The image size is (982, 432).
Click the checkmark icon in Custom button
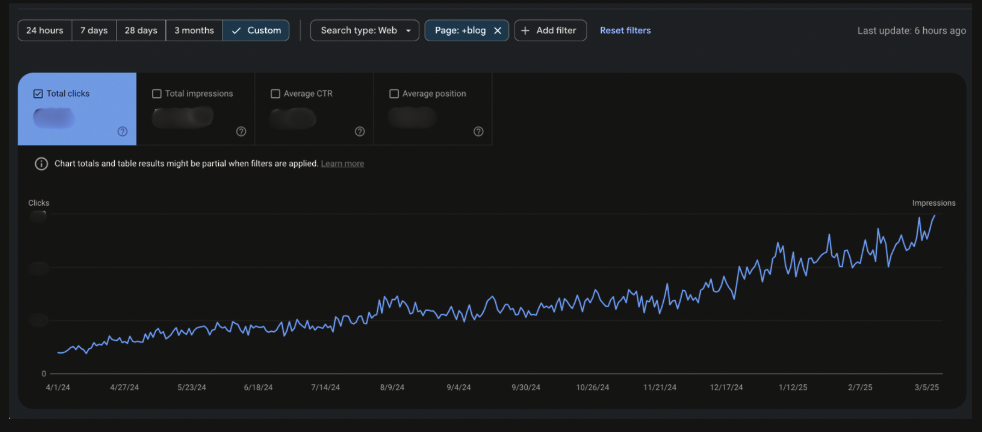(236, 31)
